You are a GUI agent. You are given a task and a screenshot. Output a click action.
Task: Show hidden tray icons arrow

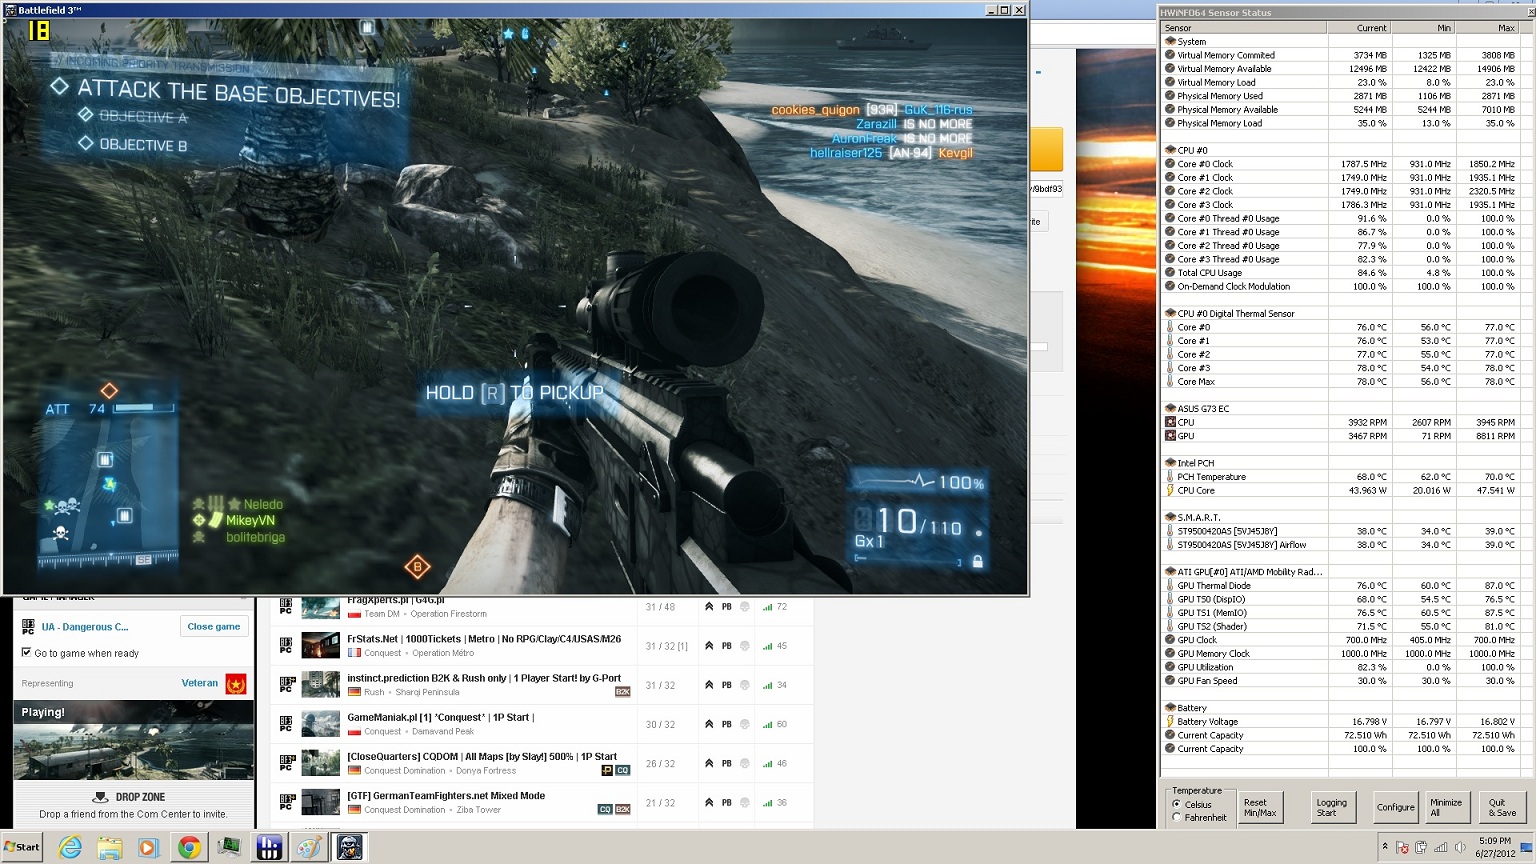point(1385,847)
